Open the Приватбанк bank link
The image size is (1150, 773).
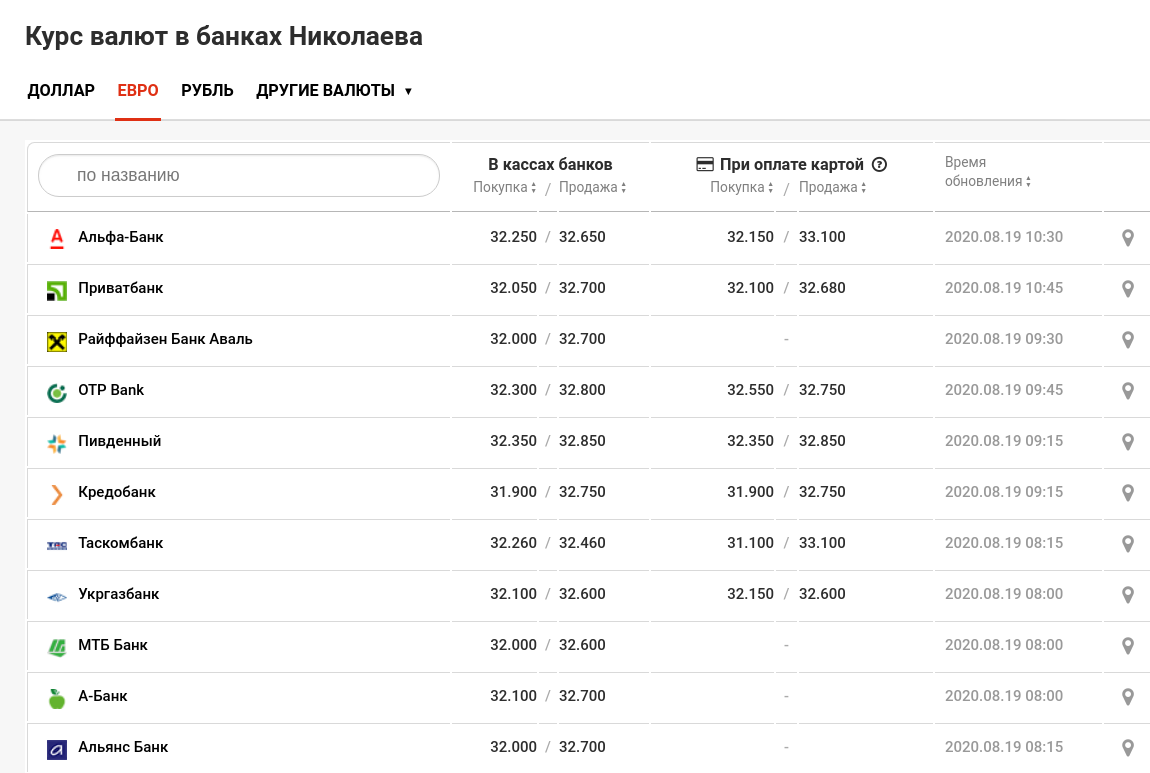coord(120,288)
